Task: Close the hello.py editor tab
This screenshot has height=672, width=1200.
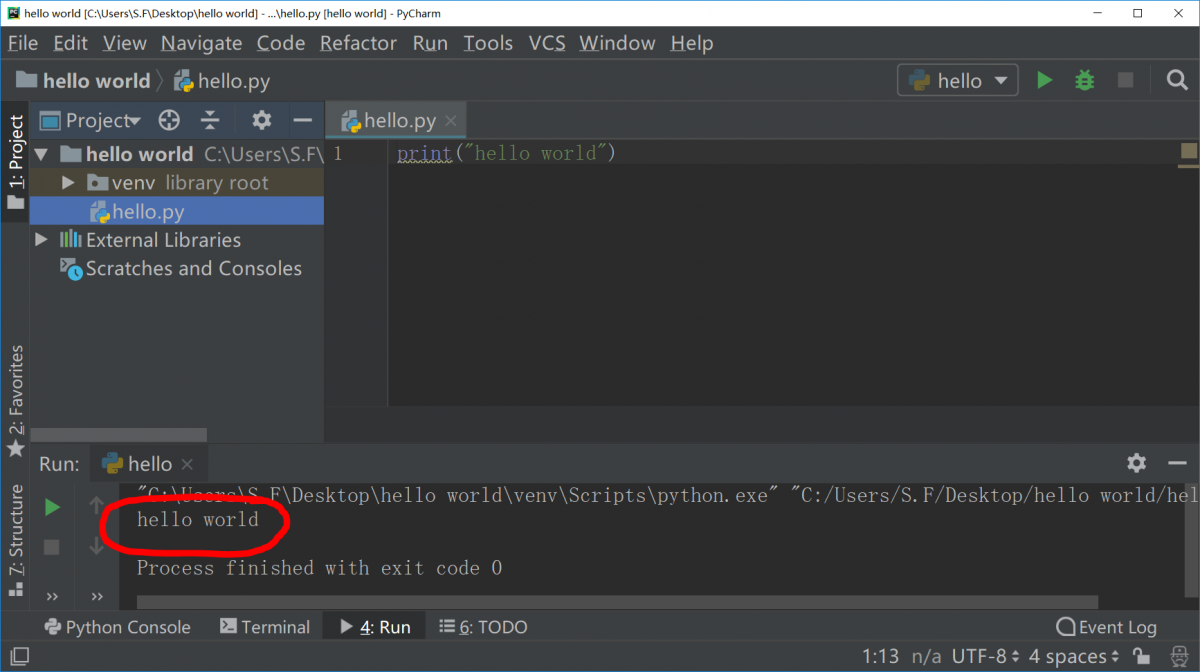Action: pos(451,121)
